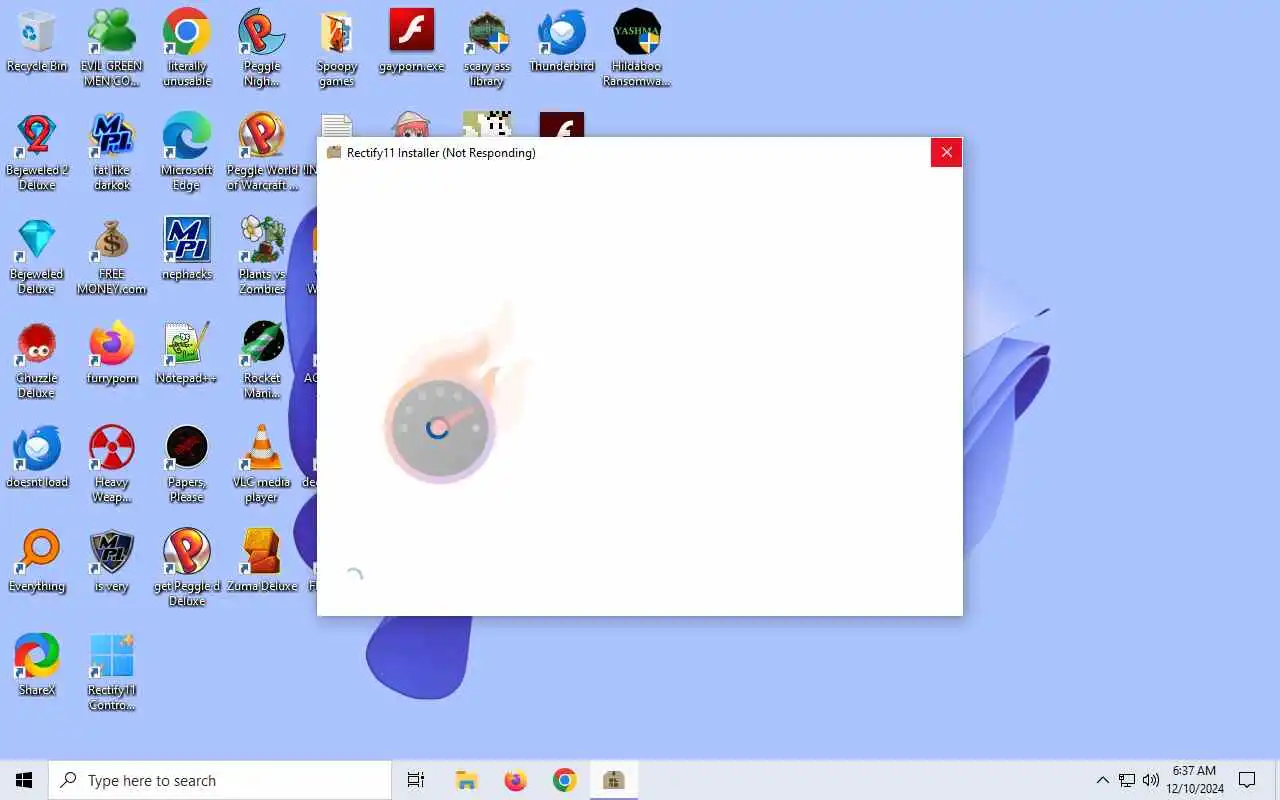Switch to Rectify11 Installer taskbar button
1280x800 pixels.
[614, 780]
